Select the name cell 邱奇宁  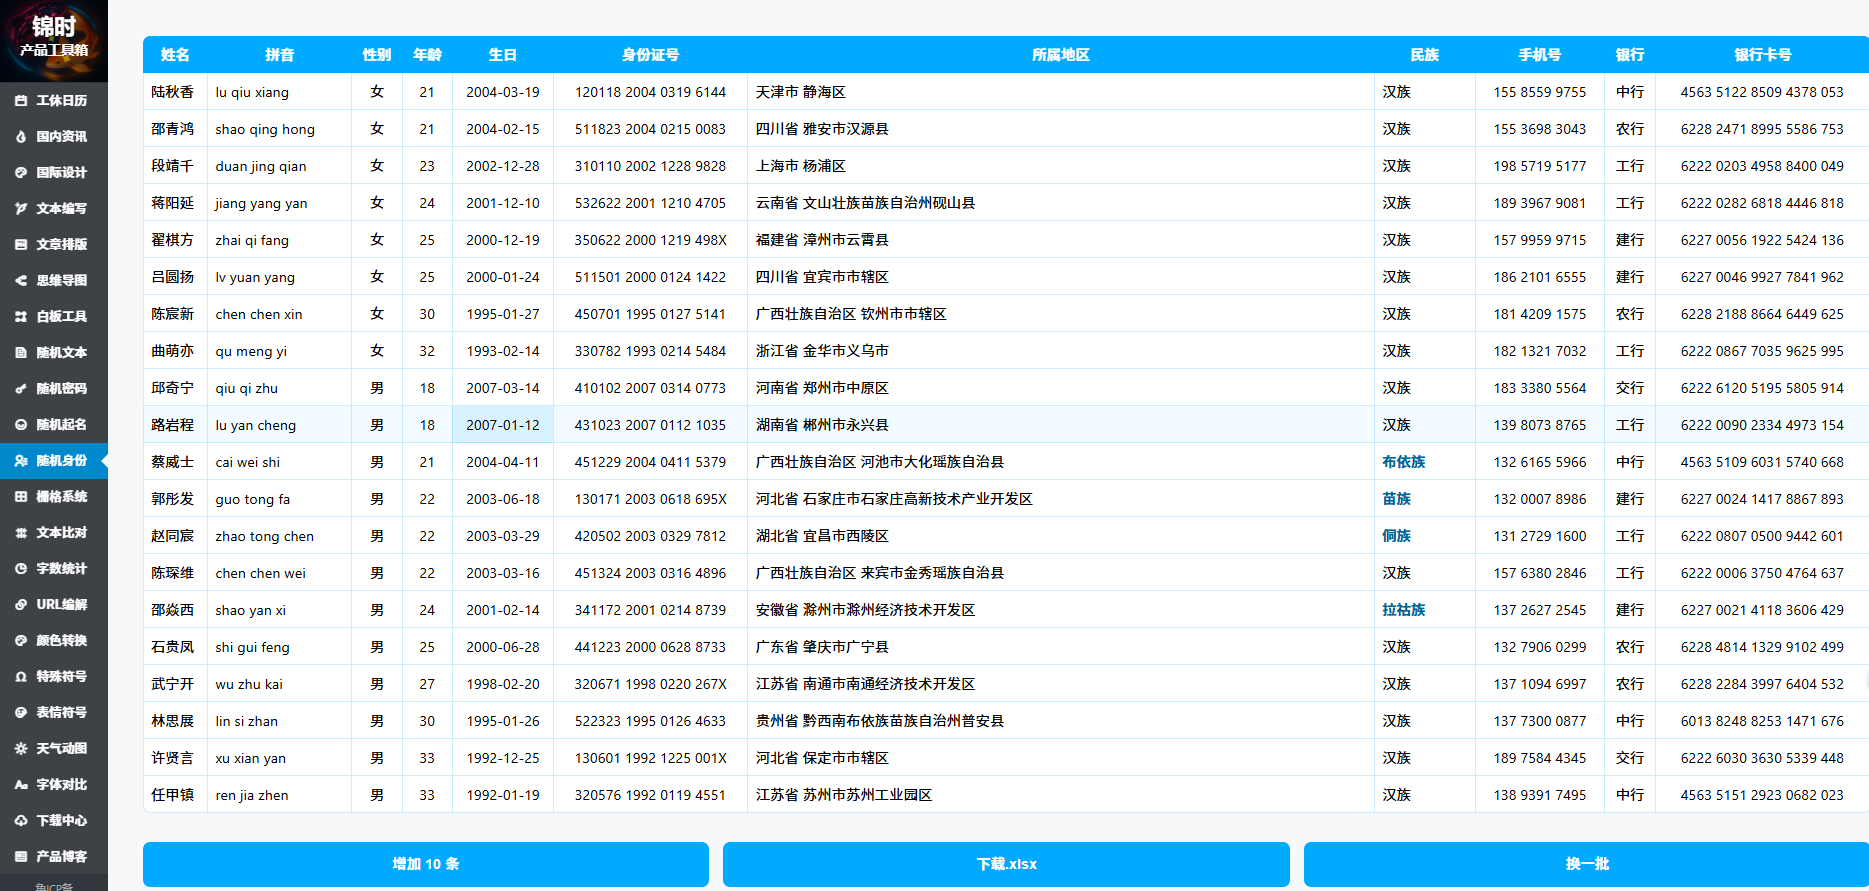point(173,388)
